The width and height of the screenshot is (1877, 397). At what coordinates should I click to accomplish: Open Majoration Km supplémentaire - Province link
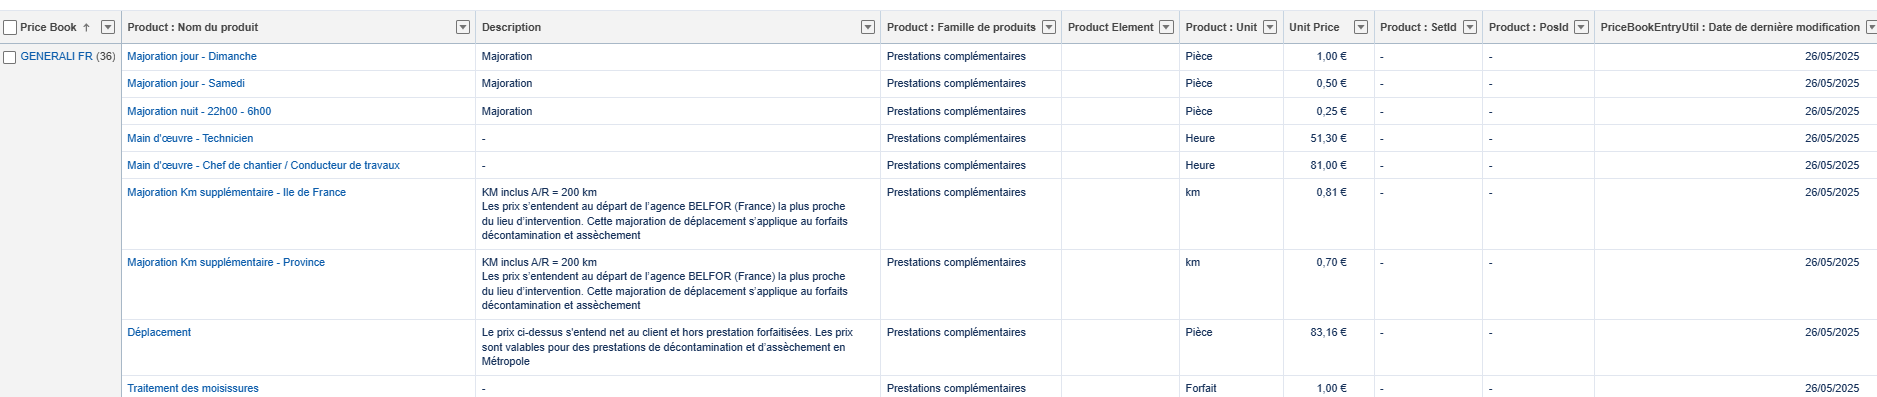tap(226, 262)
